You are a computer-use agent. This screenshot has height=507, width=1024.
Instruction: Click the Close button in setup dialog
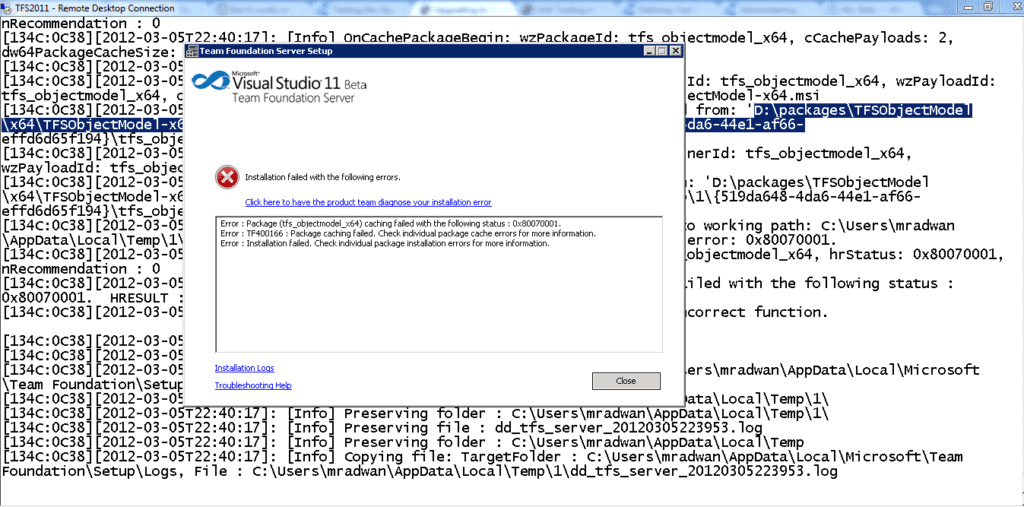tap(626, 380)
